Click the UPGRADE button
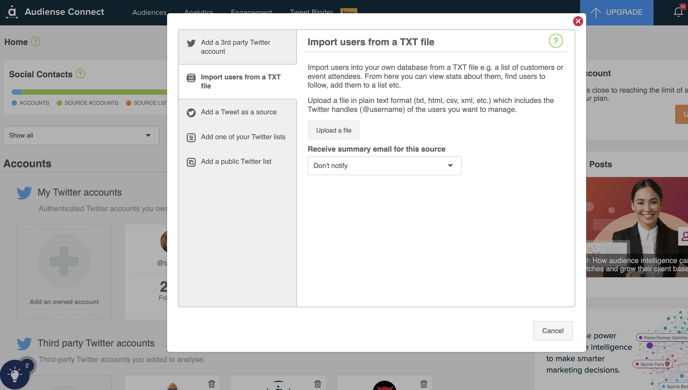The height and width of the screenshot is (390, 688). tap(616, 12)
